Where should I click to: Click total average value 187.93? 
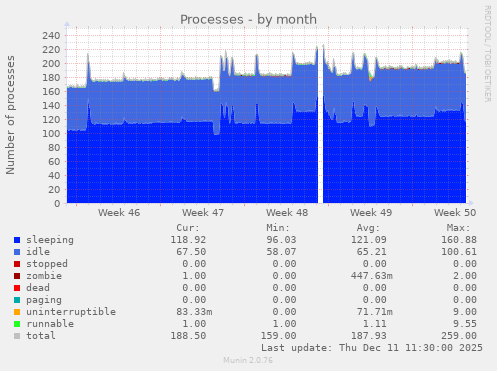click(x=369, y=336)
